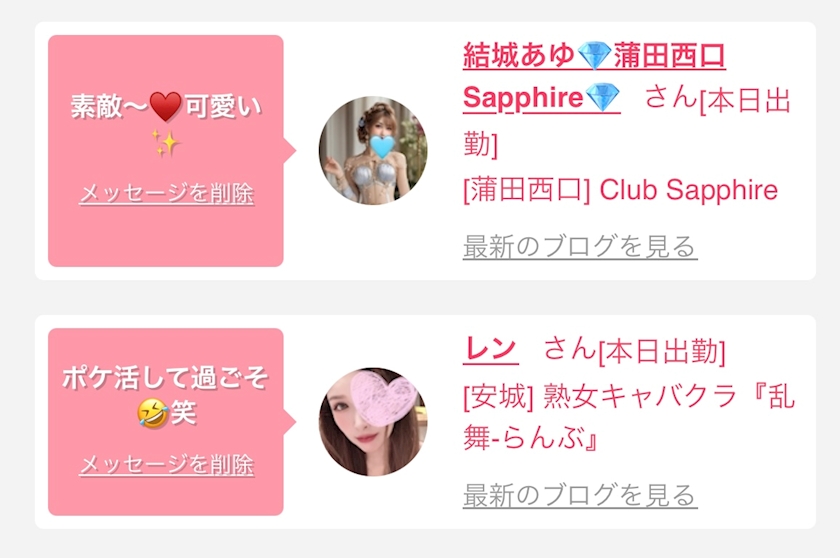This screenshot has width=840, height=558.
Task: Open レン's round avatar photo
Action: (x=373, y=421)
